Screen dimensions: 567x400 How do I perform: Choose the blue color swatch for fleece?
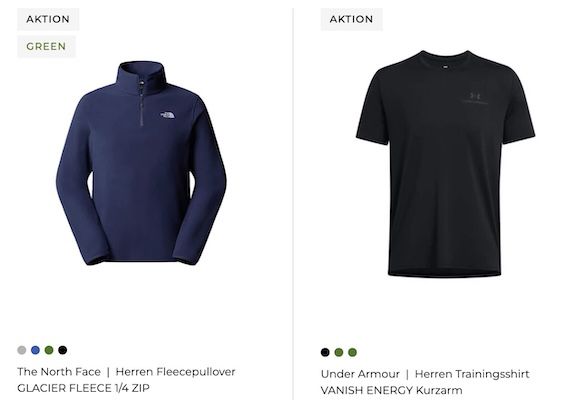(35, 350)
